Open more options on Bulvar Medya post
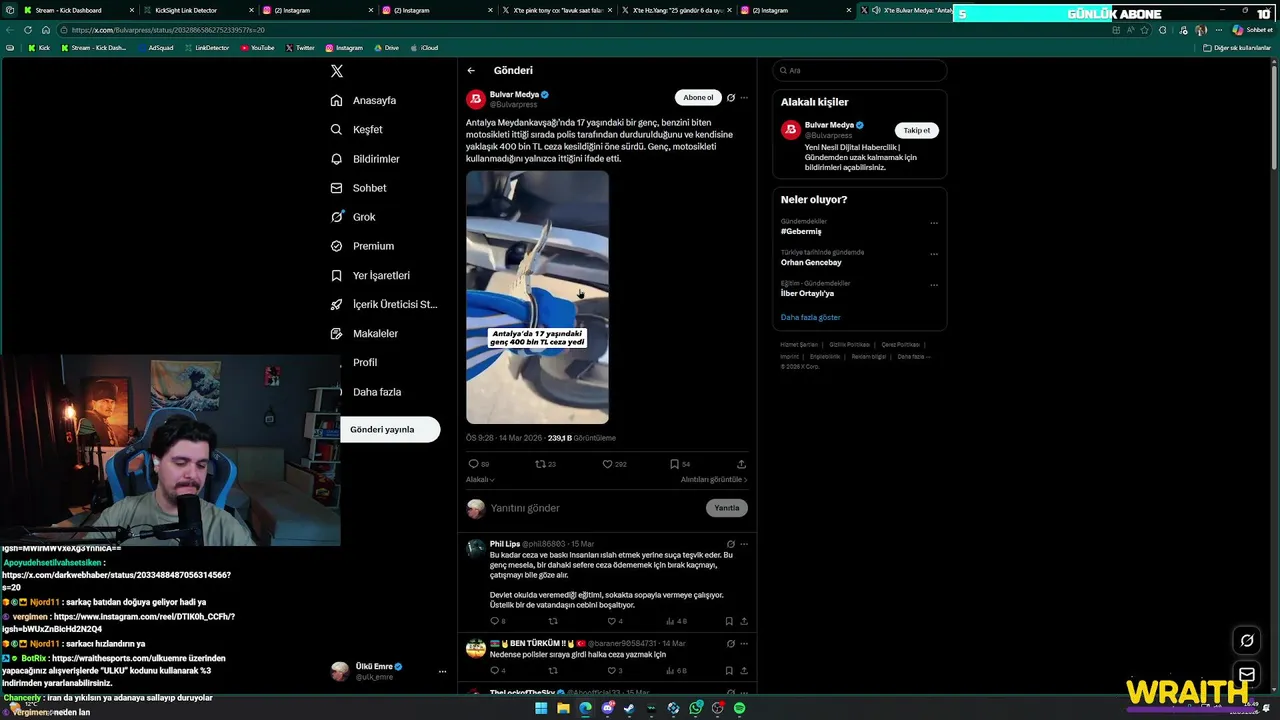Viewport: 1280px width, 720px height. (744, 98)
